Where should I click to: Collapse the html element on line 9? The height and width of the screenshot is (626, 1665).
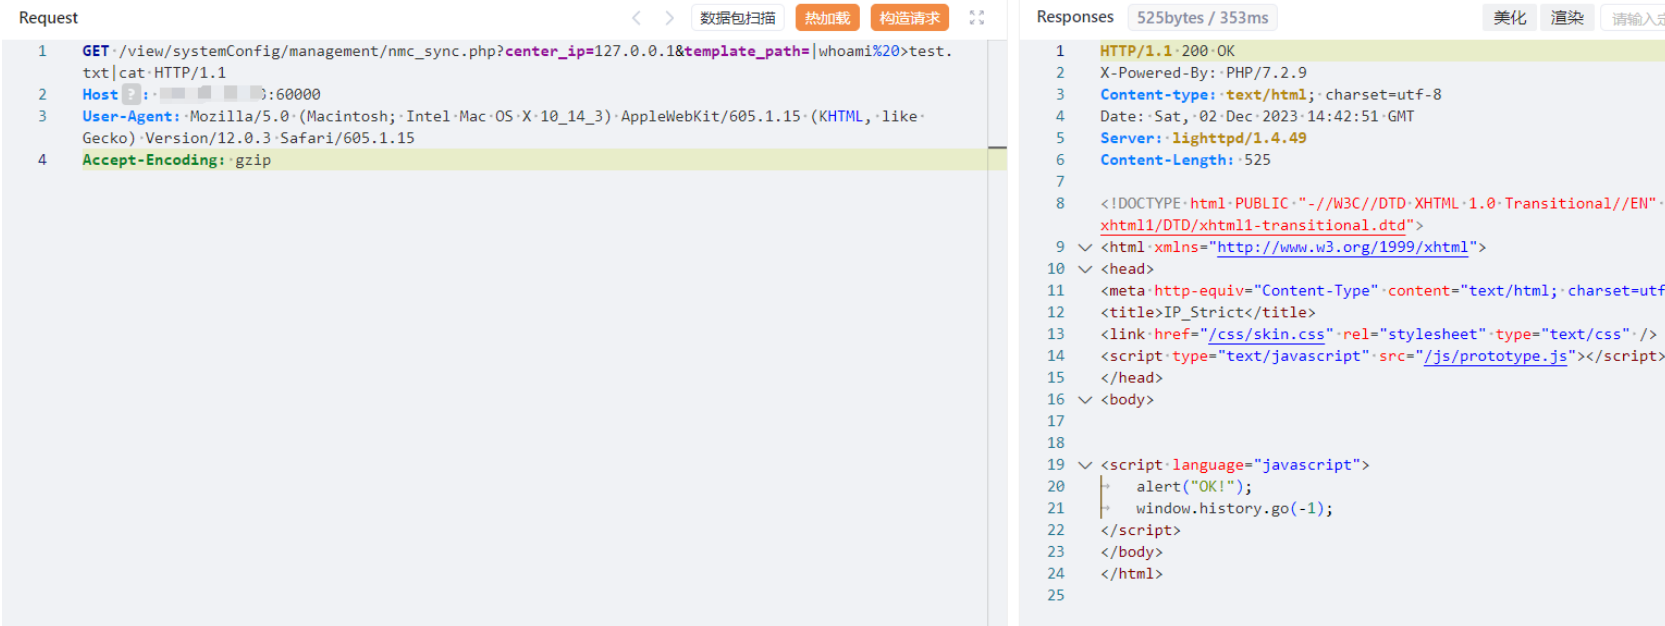pos(1085,247)
